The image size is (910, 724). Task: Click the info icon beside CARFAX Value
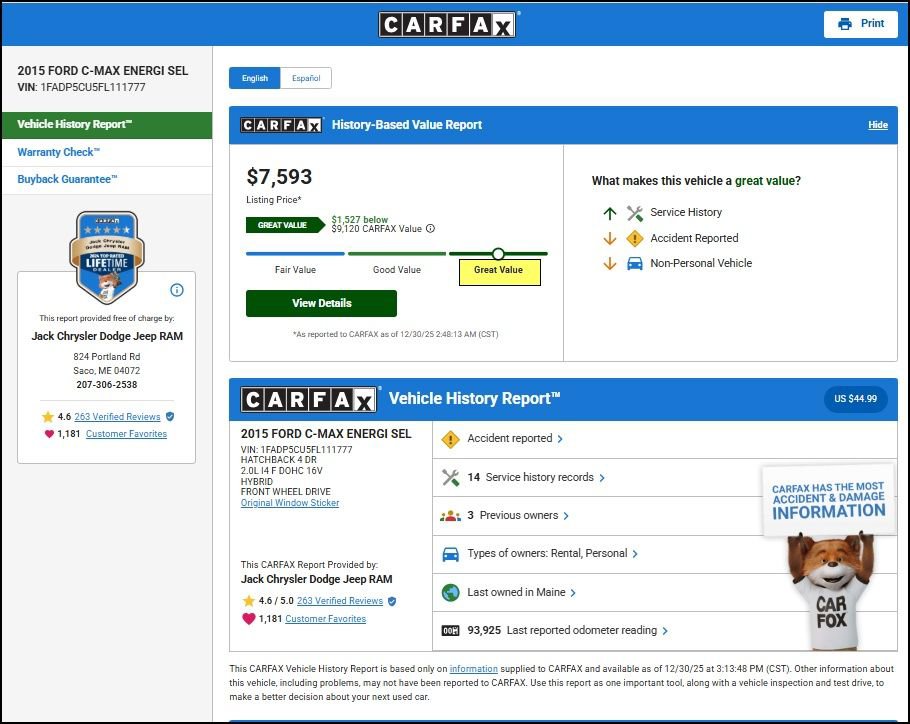(431, 229)
